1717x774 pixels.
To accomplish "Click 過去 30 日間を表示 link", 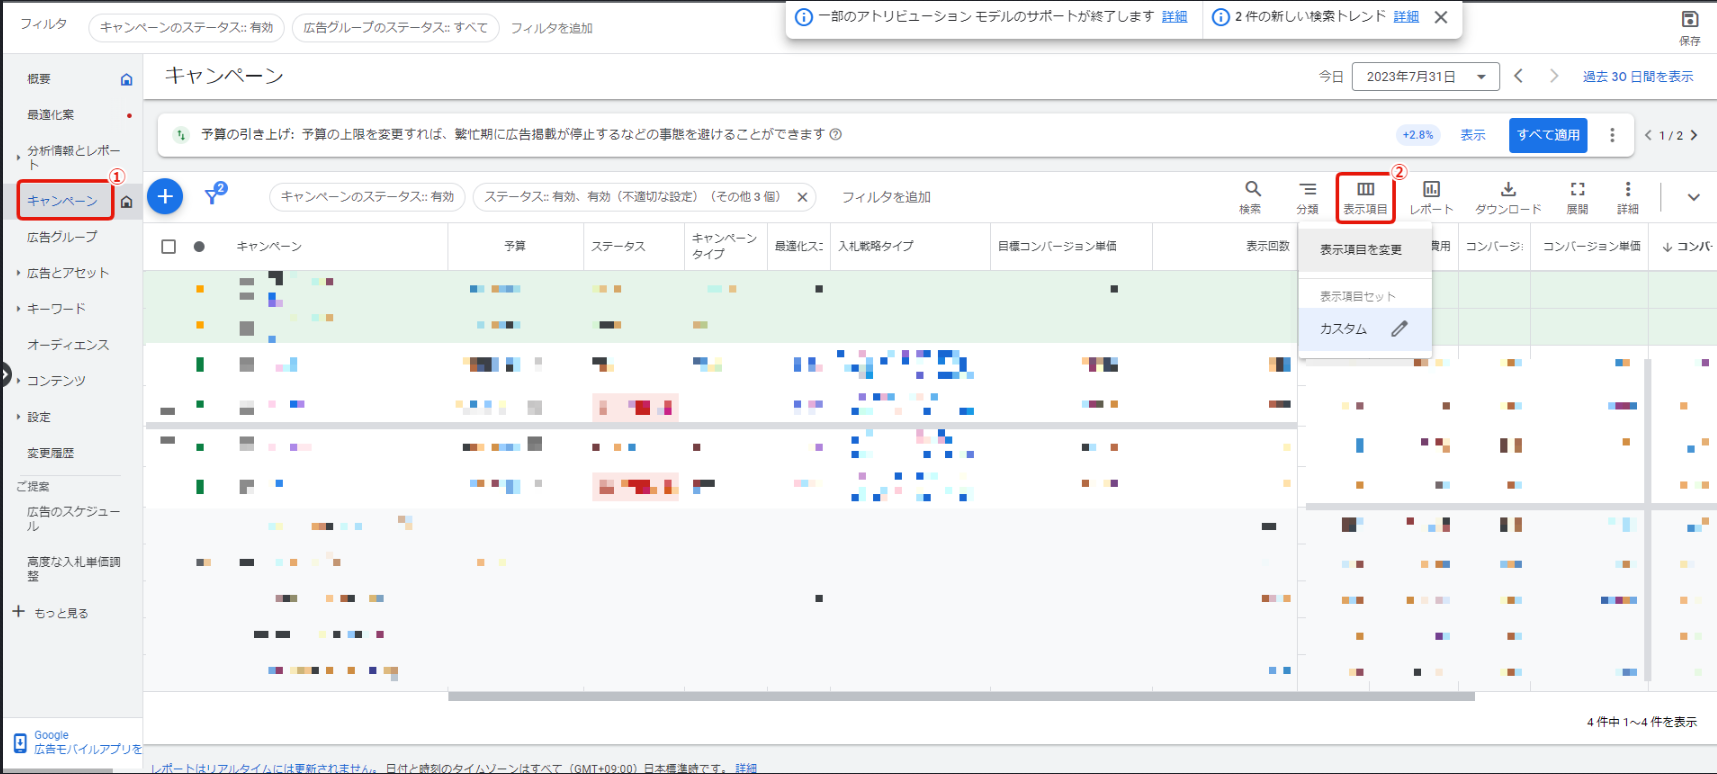I will click(1638, 77).
